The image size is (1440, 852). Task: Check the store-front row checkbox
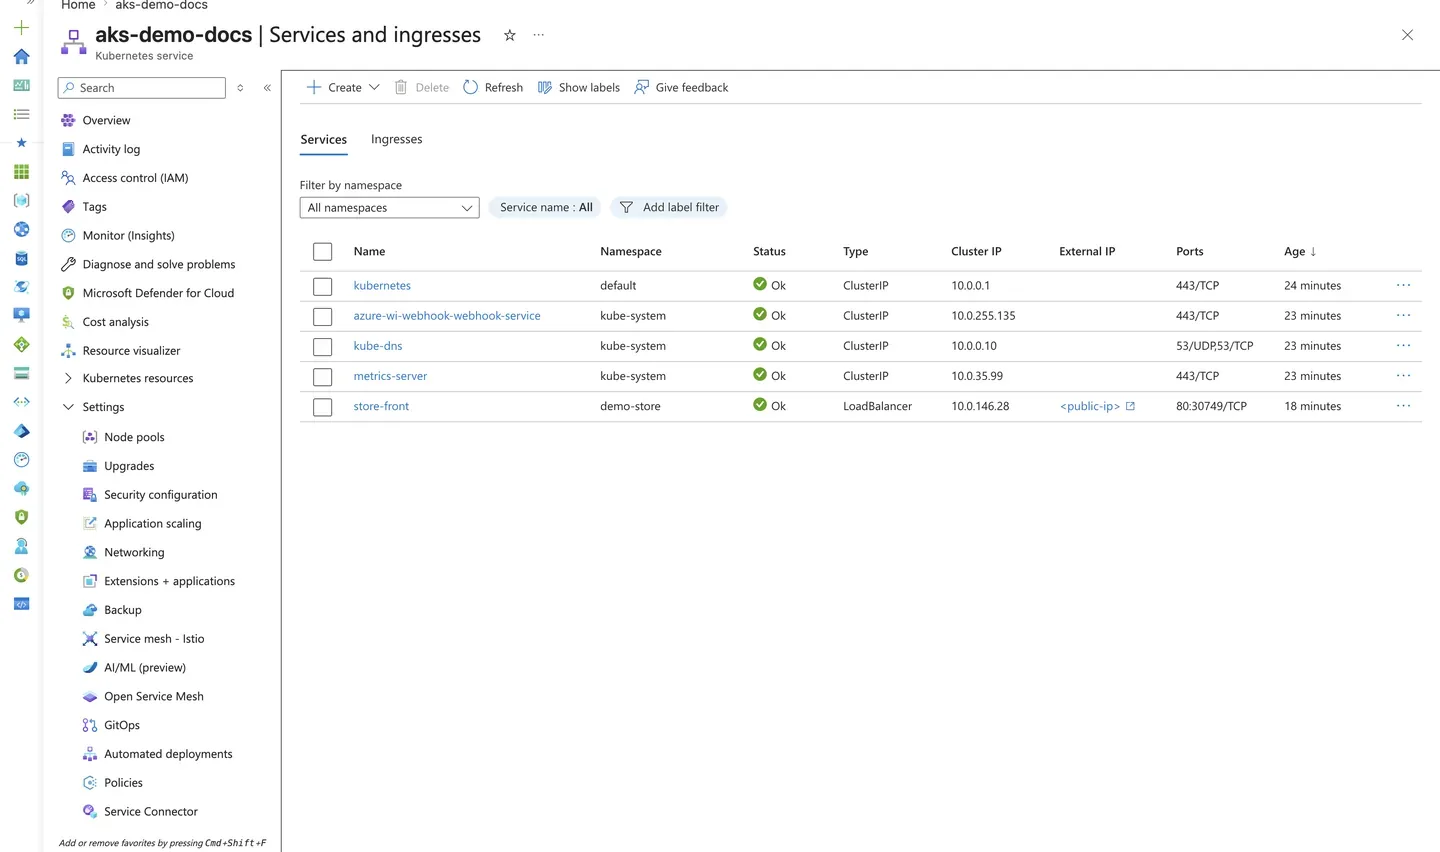coord(322,407)
